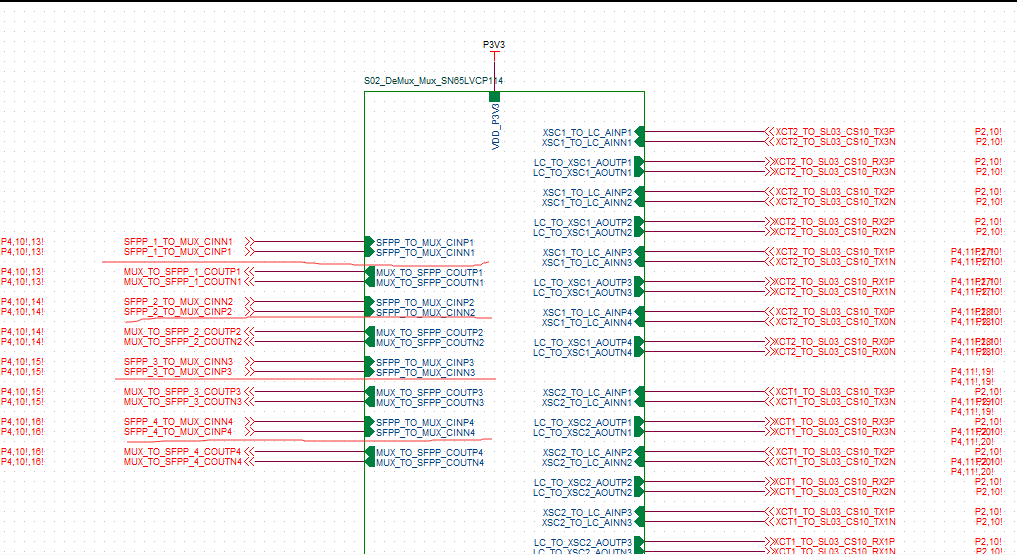1017x555 pixels.
Task: Select pin name XSC1_TO_LC_AINP2
Action: pyautogui.click(x=587, y=193)
